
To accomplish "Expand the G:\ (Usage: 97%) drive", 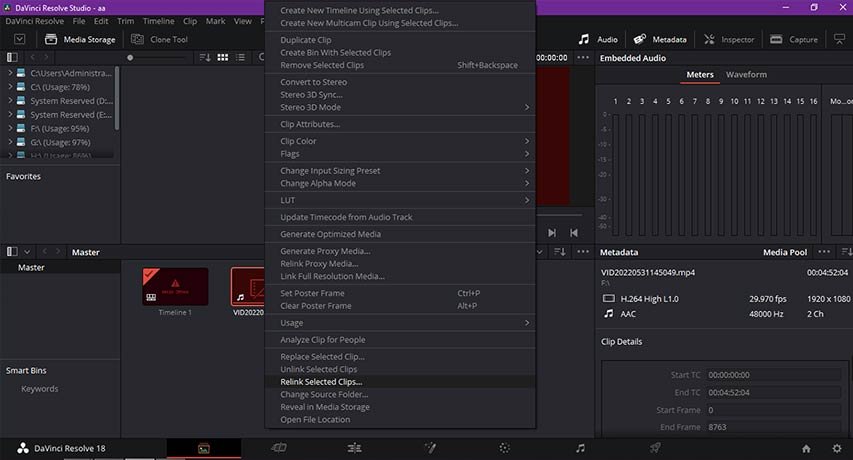I will point(10,142).
